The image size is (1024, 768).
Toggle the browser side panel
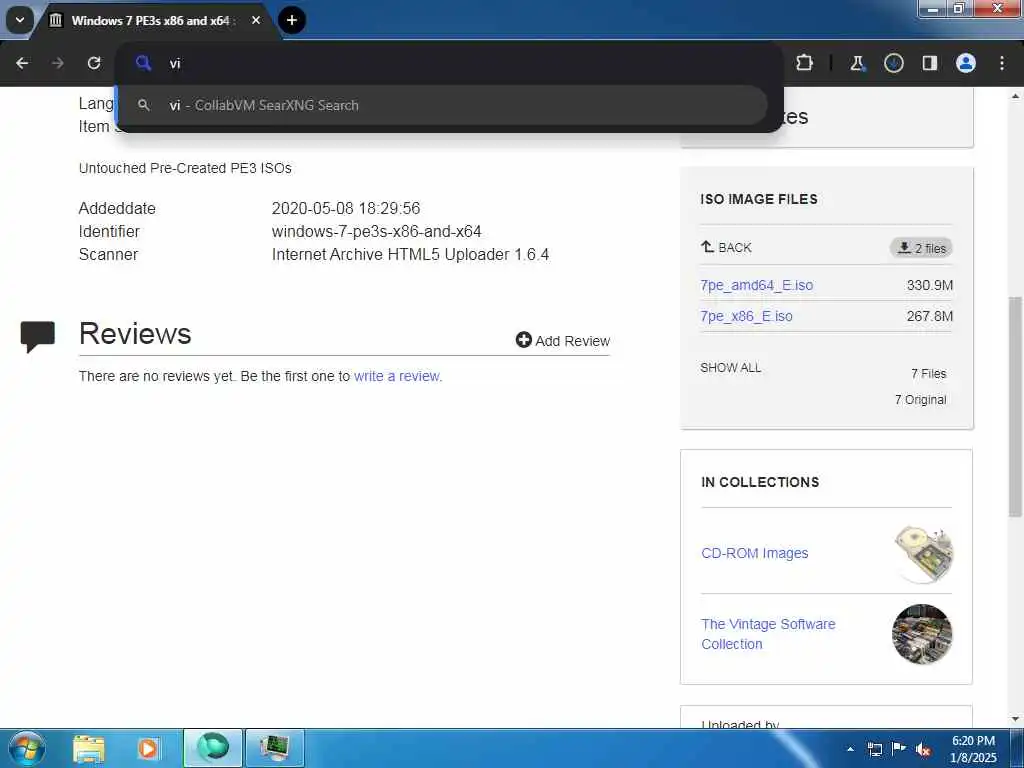(x=929, y=63)
